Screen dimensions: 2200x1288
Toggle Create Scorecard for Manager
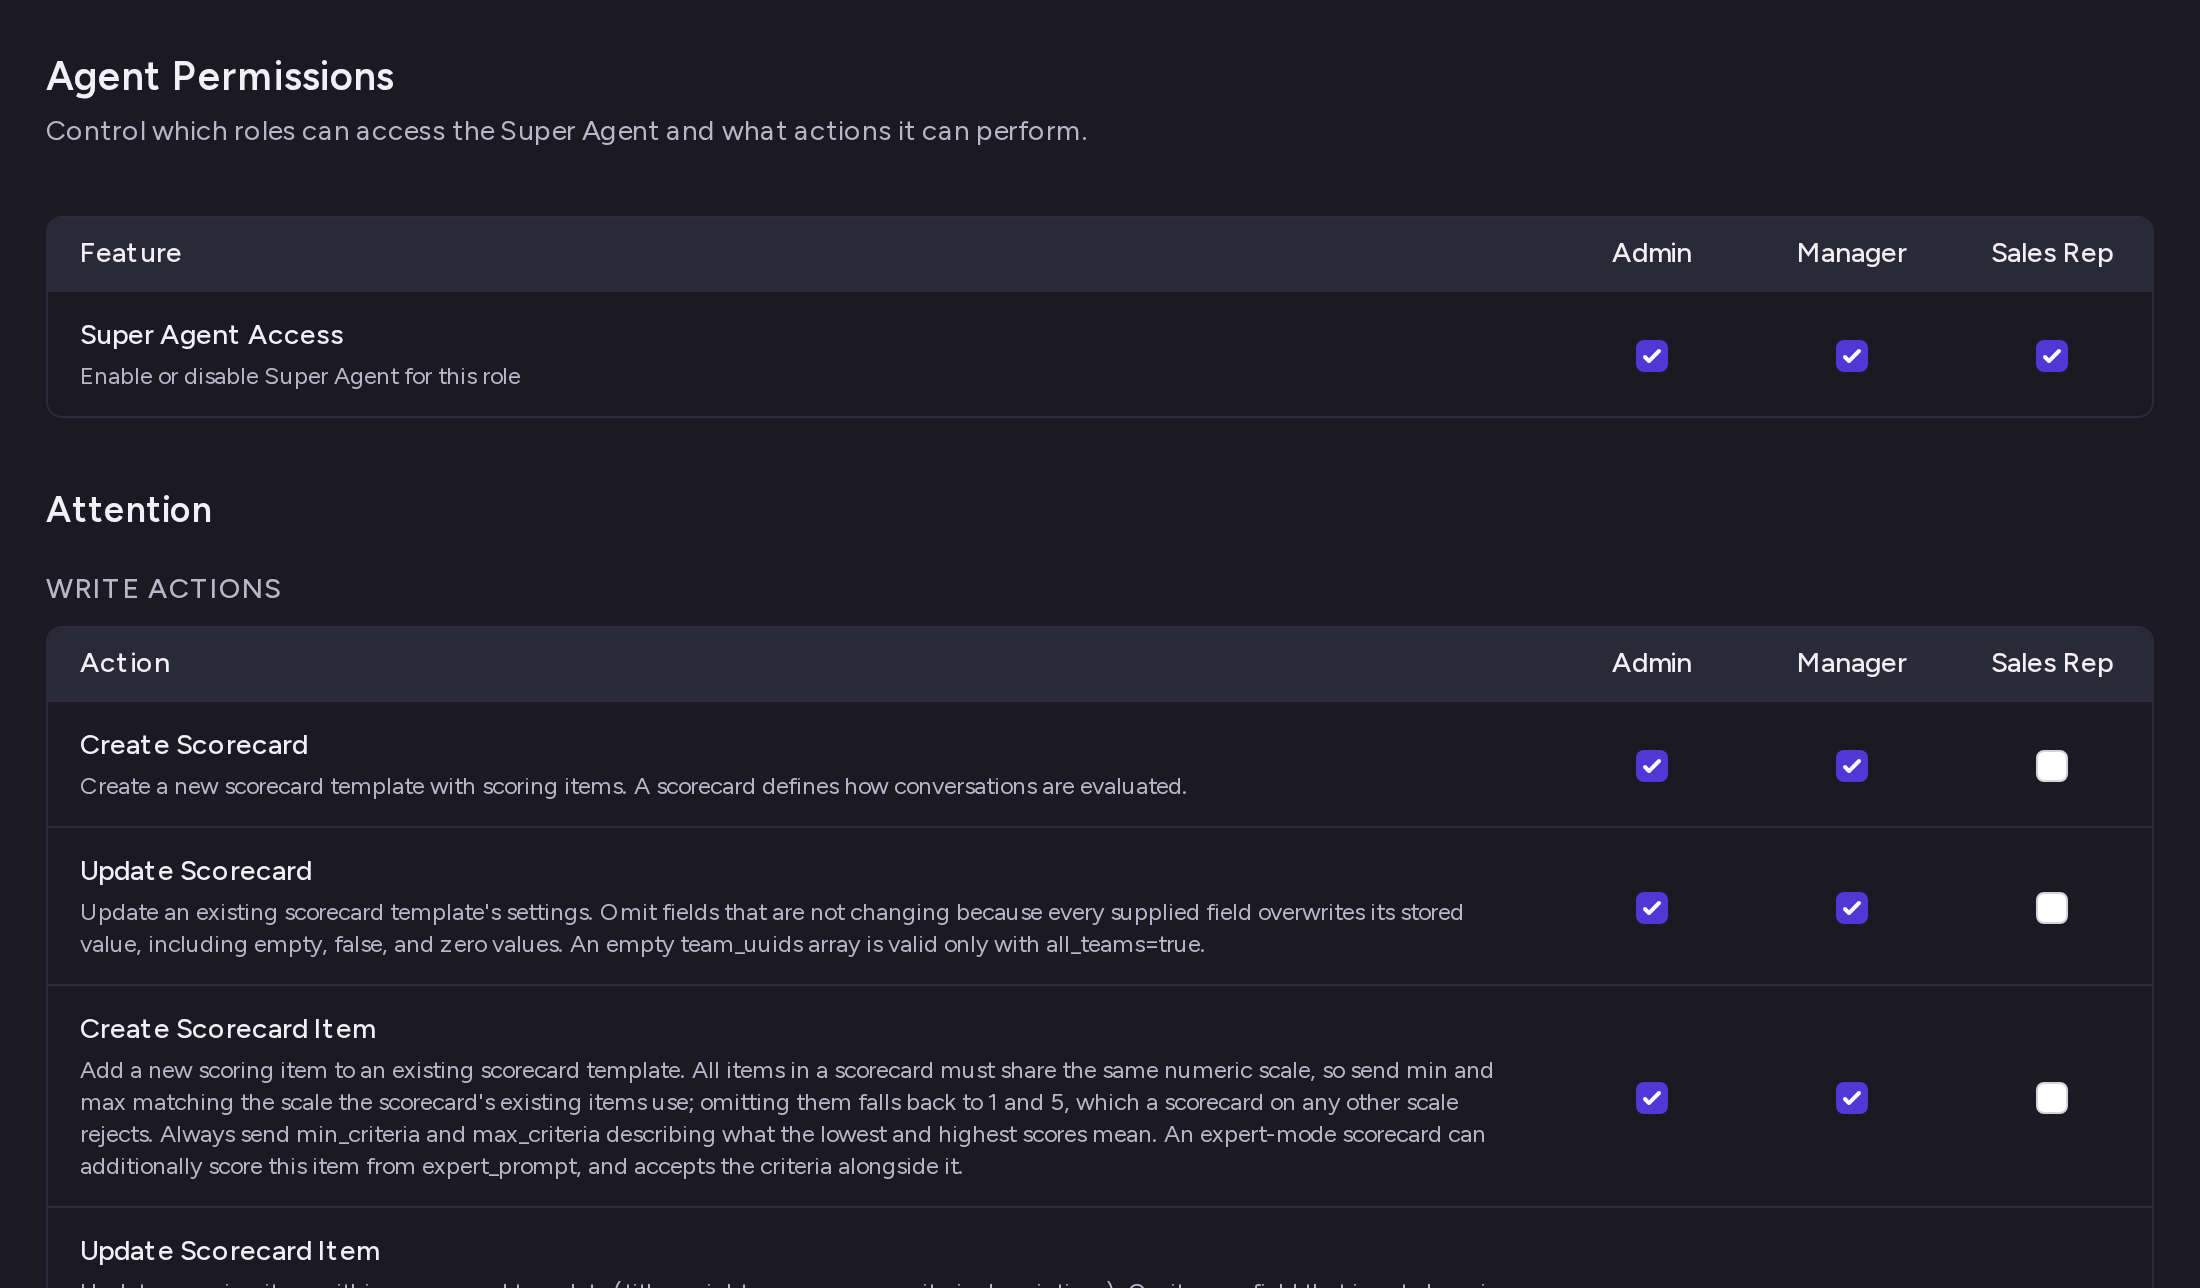point(1852,766)
